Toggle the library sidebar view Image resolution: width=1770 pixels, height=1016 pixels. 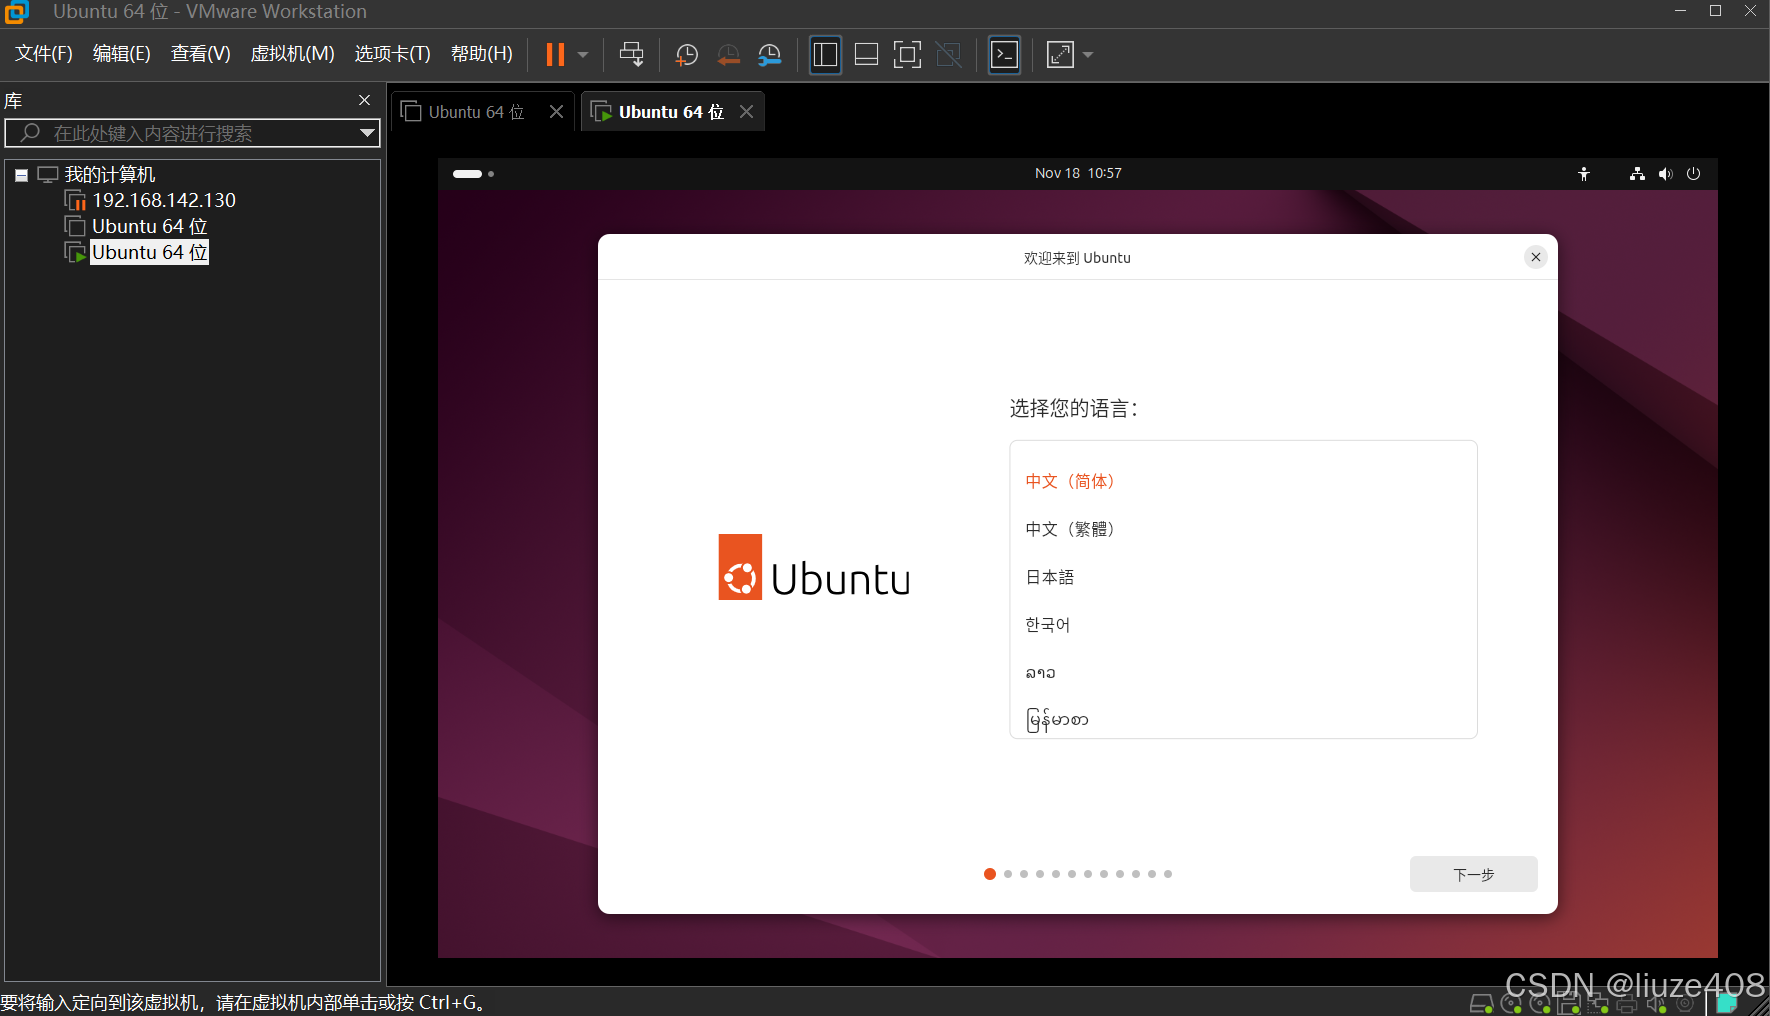point(825,54)
